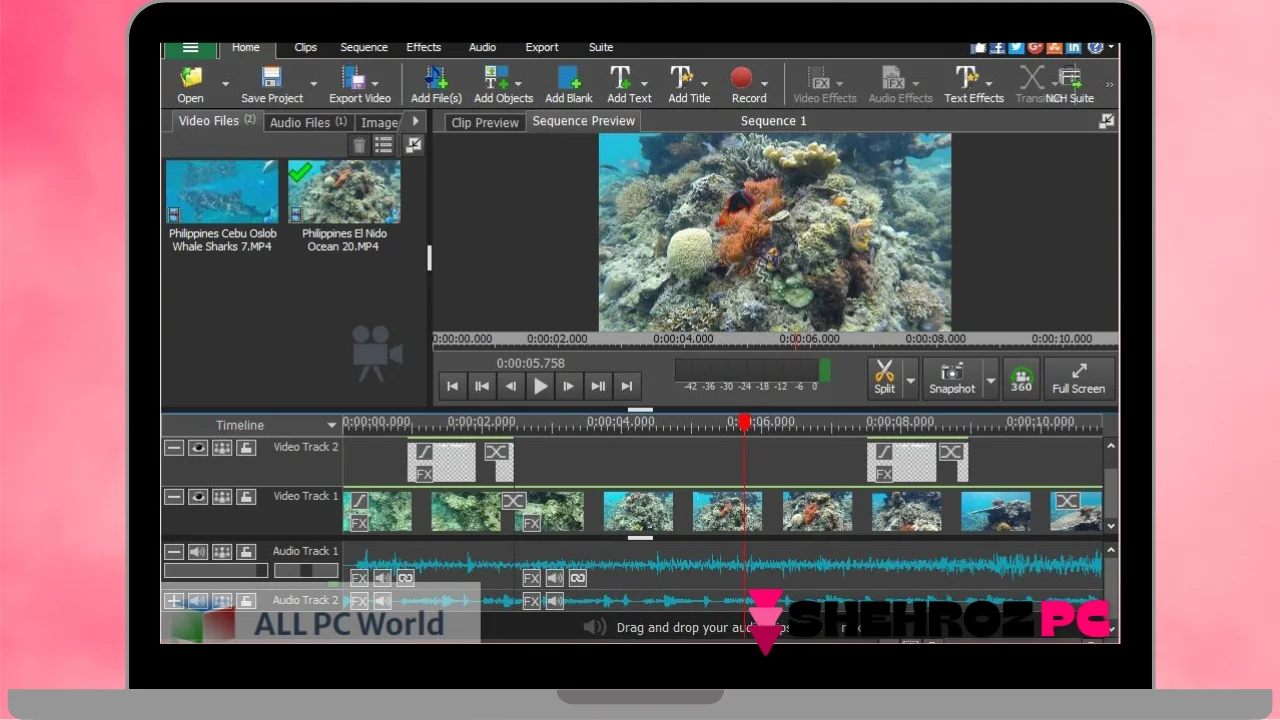Click the Add Objects icon
This screenshot has width=1280, height=720.
497,77
